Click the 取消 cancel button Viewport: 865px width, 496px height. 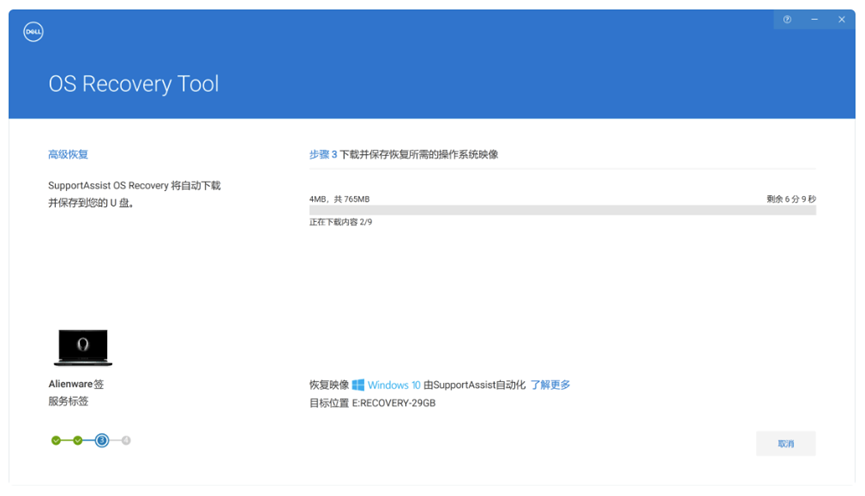(786, 444)
